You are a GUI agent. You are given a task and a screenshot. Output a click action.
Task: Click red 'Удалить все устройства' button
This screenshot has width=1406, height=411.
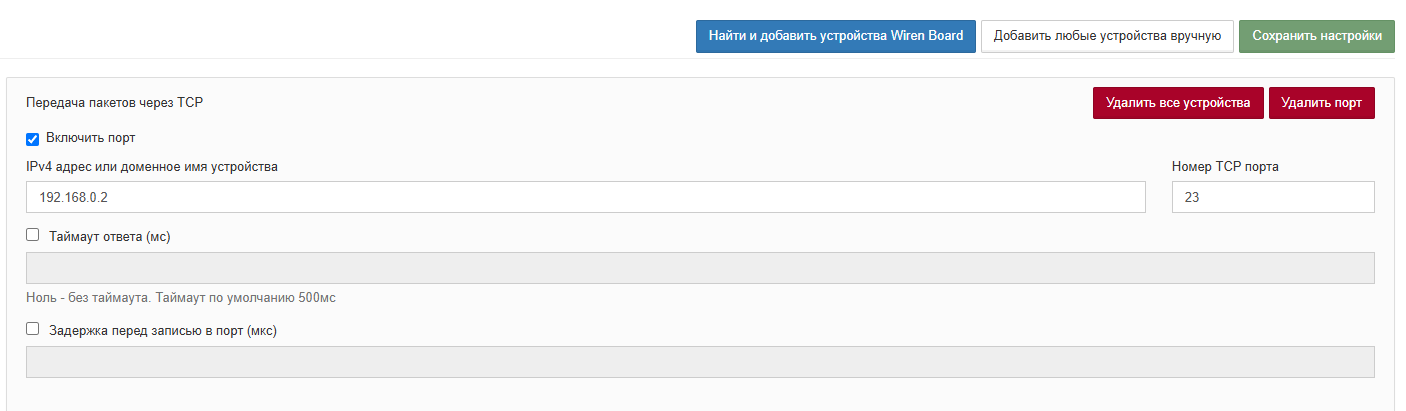pyautogui.click(x=1178, y=103)
